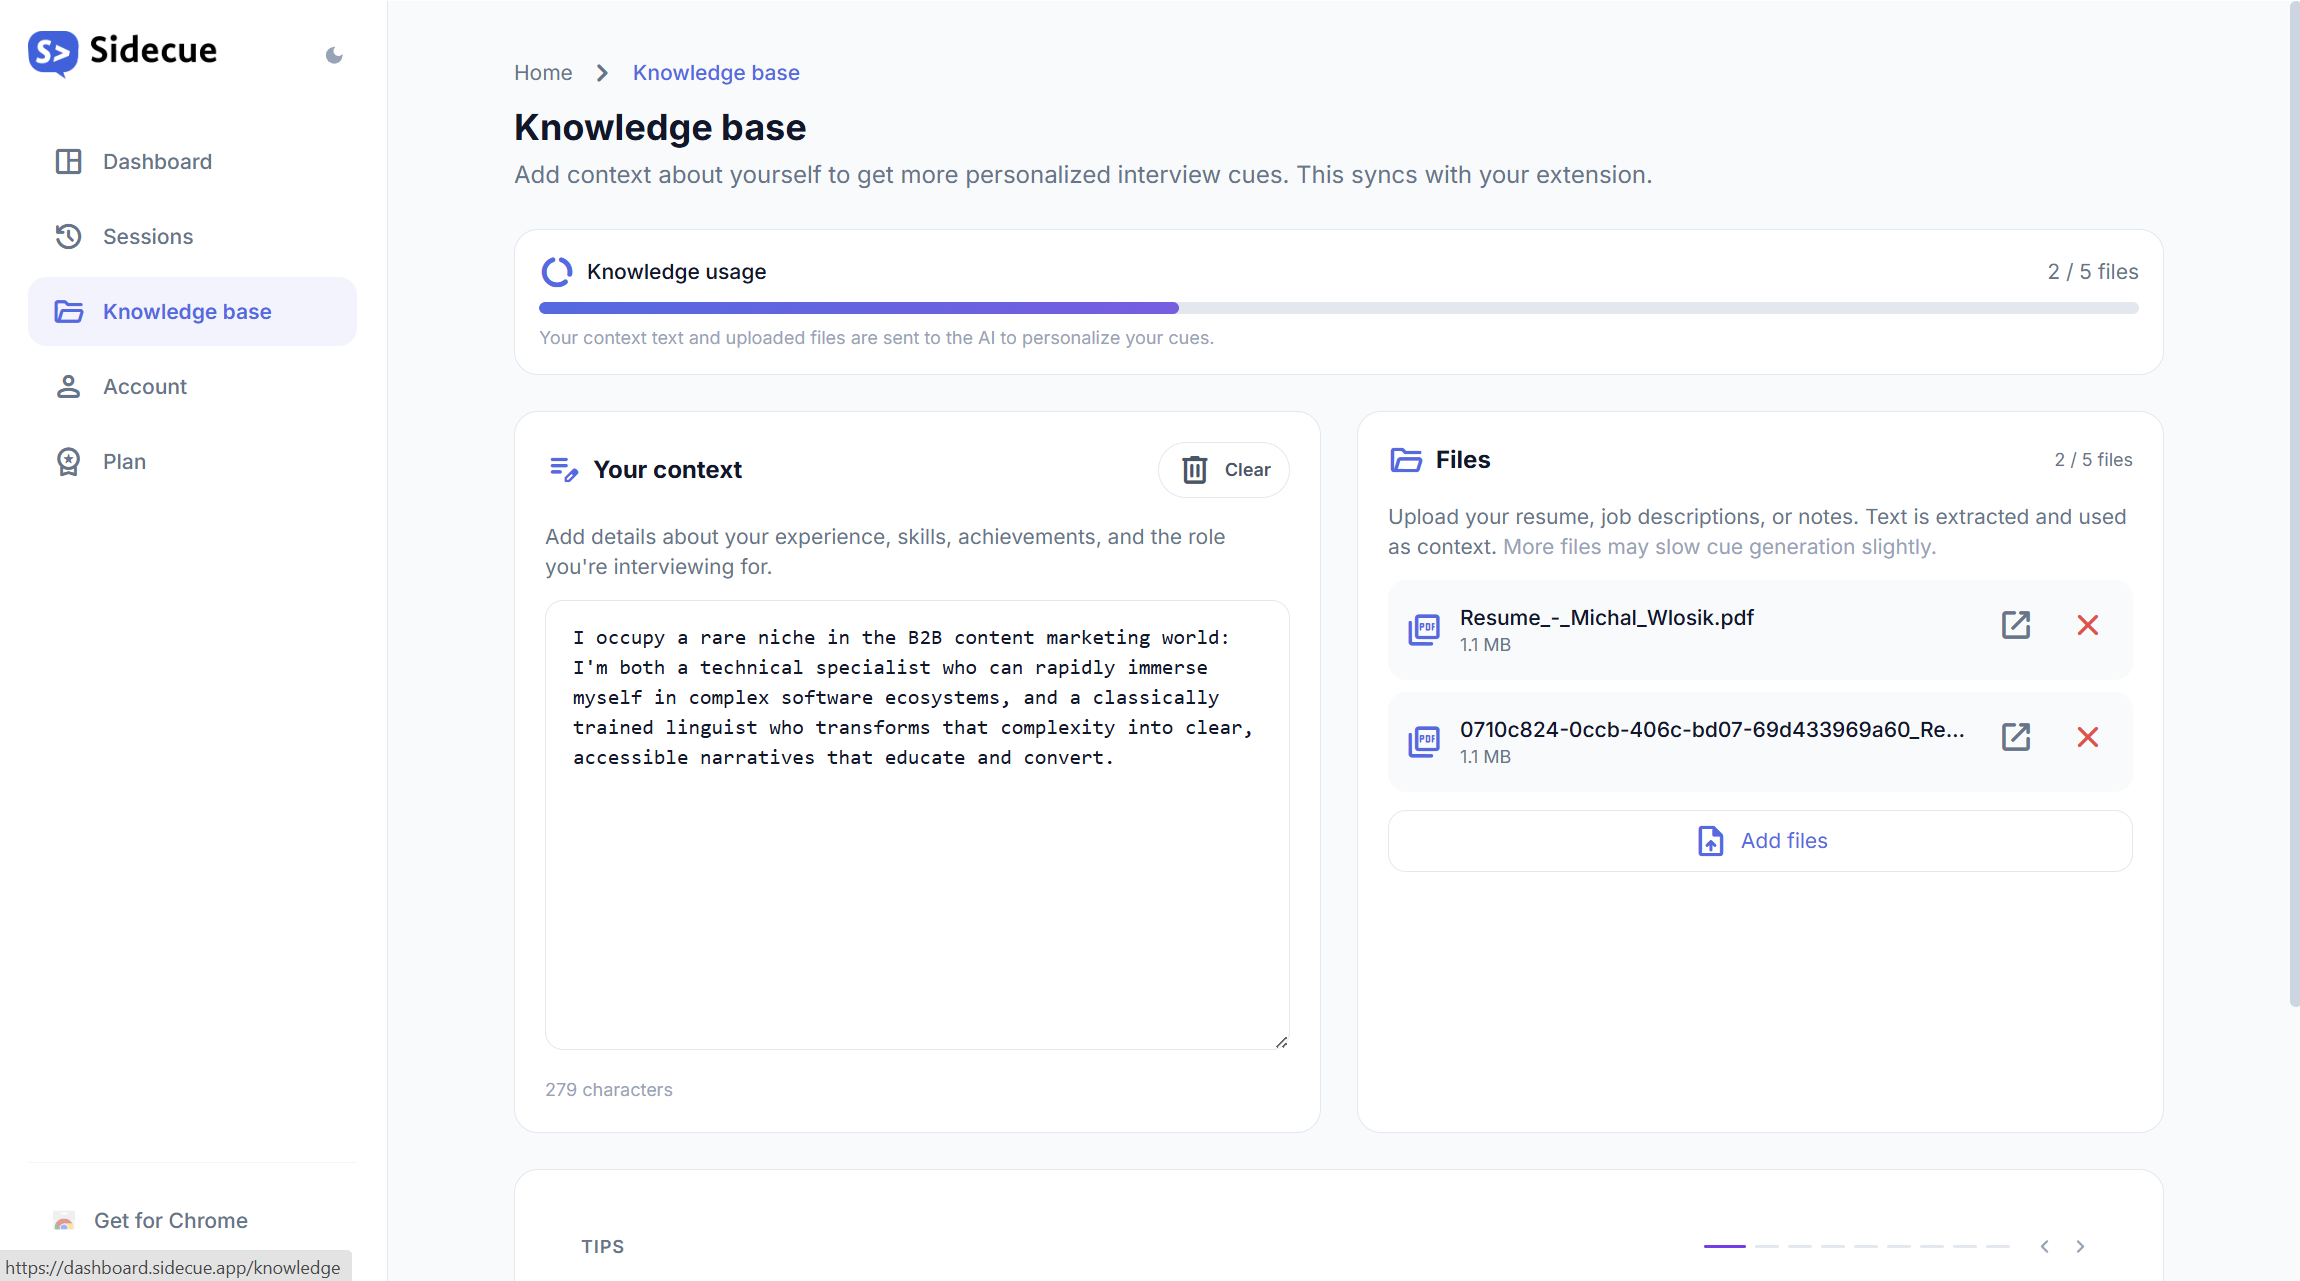This screenshot has height=1281, width=2300.
Task: Show next tip with right chevron
Action: (x=2080, y=1246)
